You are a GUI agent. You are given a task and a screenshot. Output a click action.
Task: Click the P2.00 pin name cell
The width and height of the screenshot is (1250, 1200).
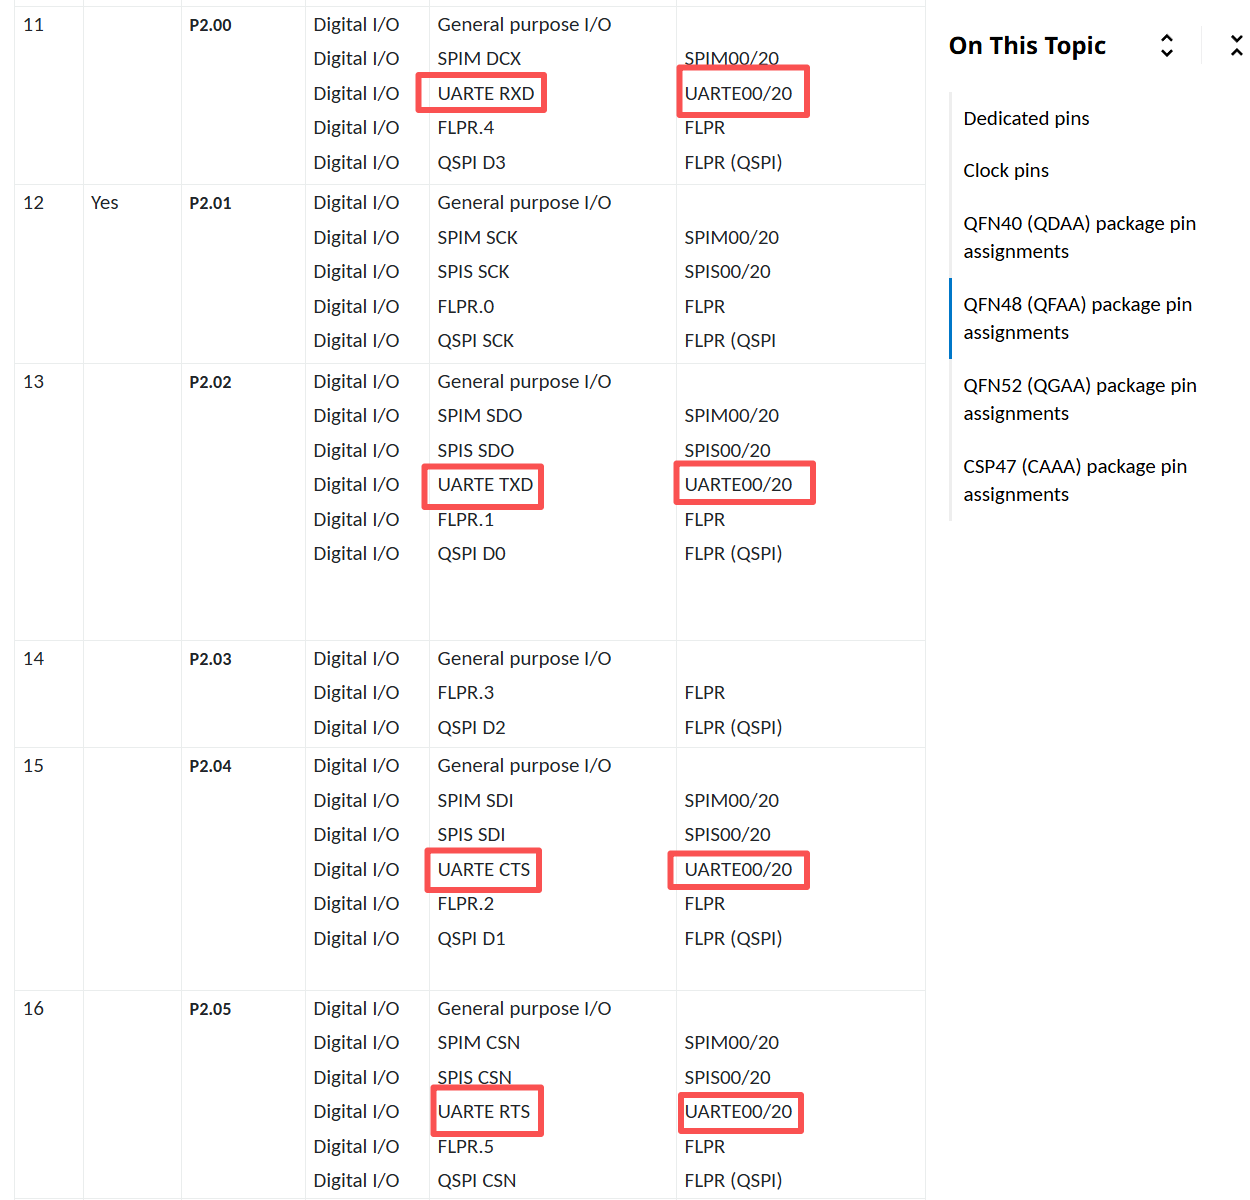(x=210, y=25)
